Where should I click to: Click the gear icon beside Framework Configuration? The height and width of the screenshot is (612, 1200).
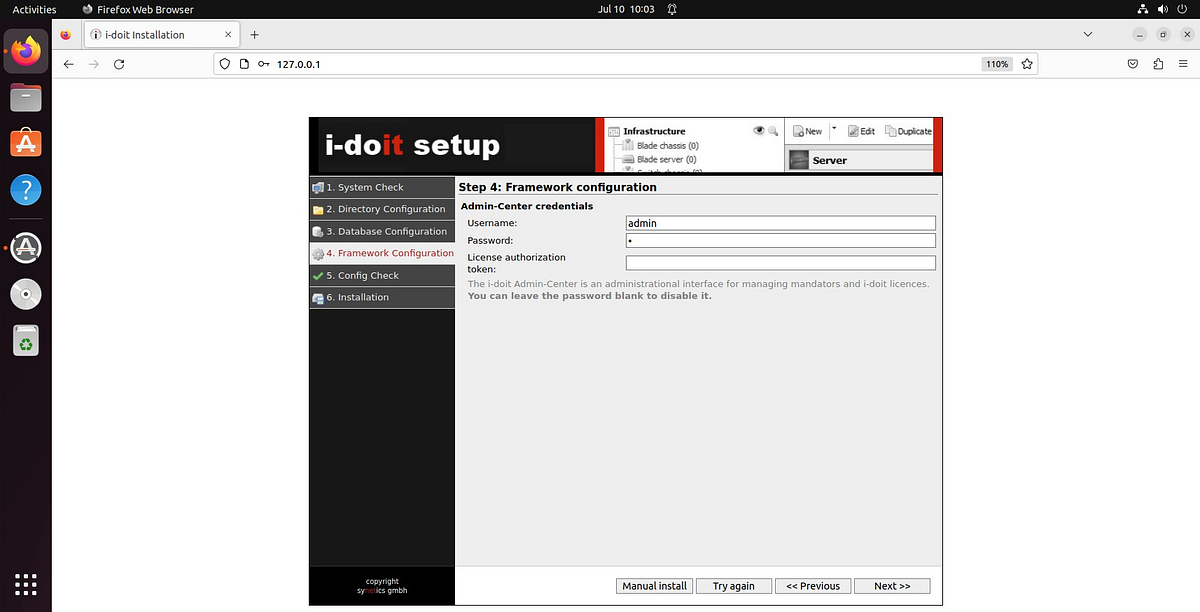pyautogui.click(x=318, y=253)
